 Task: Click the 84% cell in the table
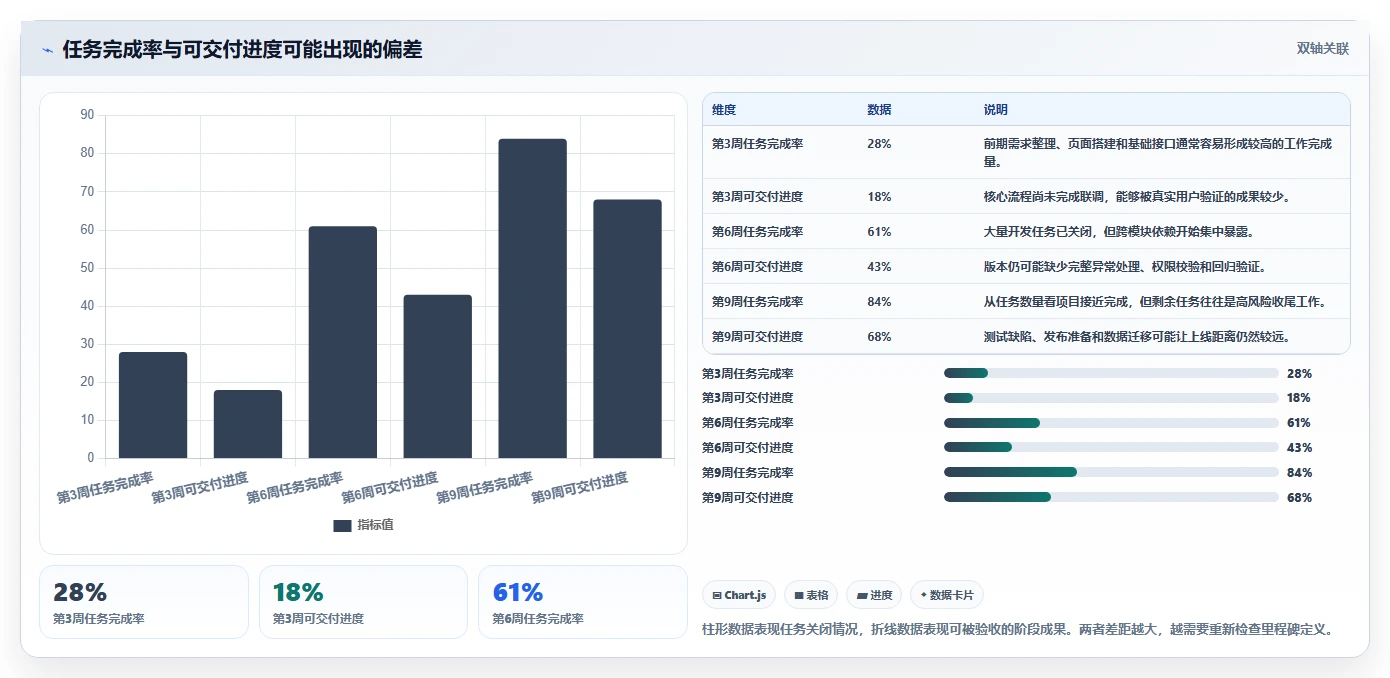click(x=879, y=302)
